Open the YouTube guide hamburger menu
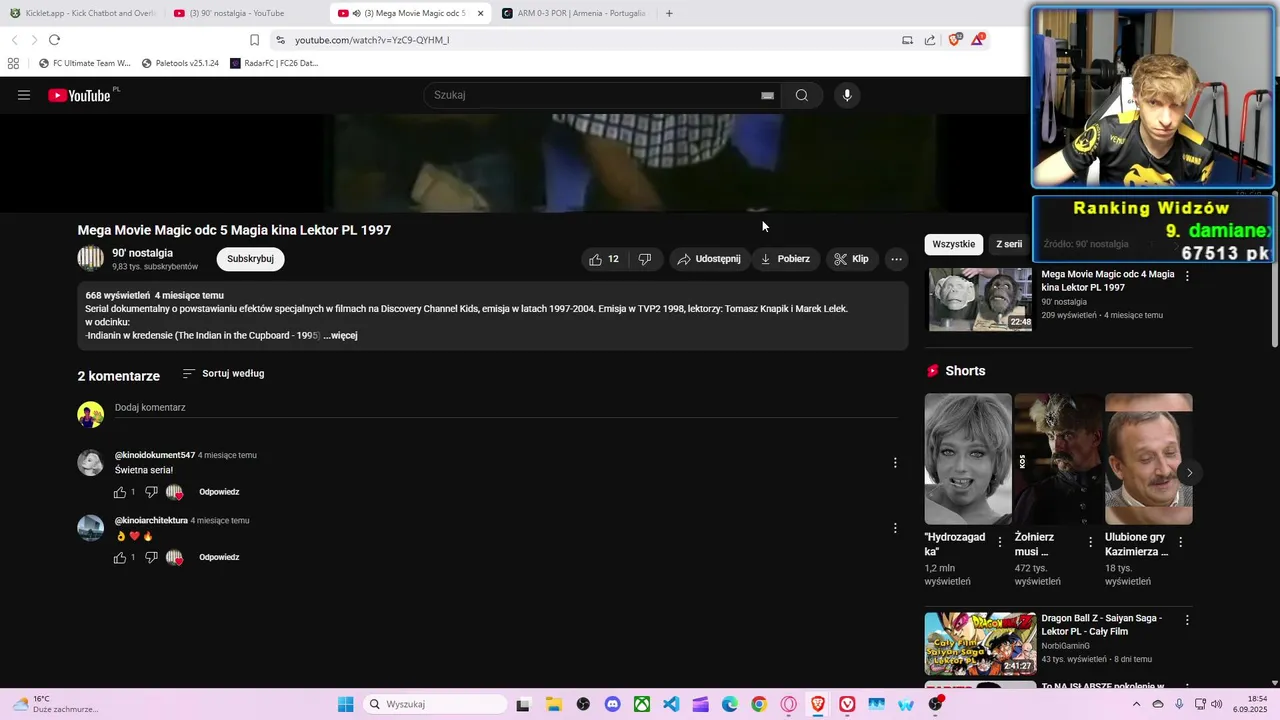The width and height of the screenshot is (1280, 720). [x=24, y=95]
